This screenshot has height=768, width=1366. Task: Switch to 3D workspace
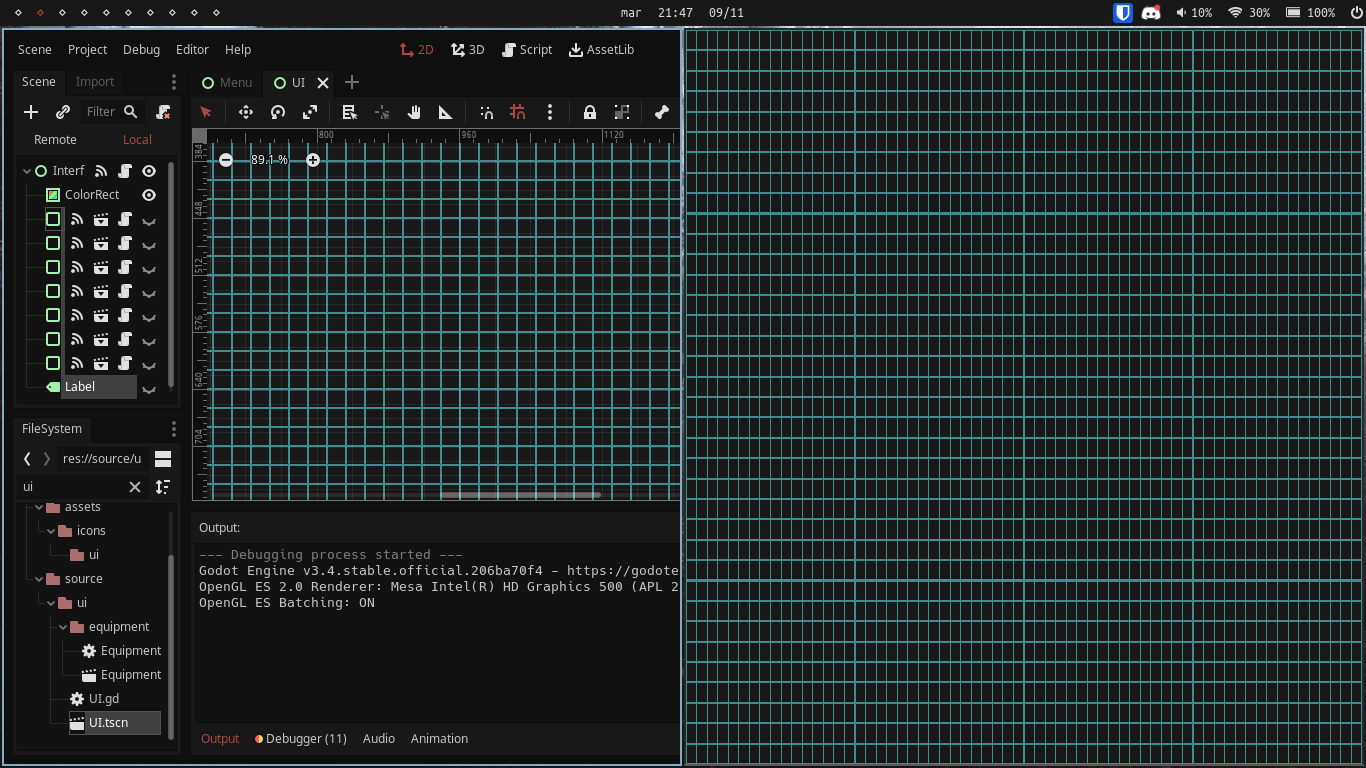coord(467,50)
